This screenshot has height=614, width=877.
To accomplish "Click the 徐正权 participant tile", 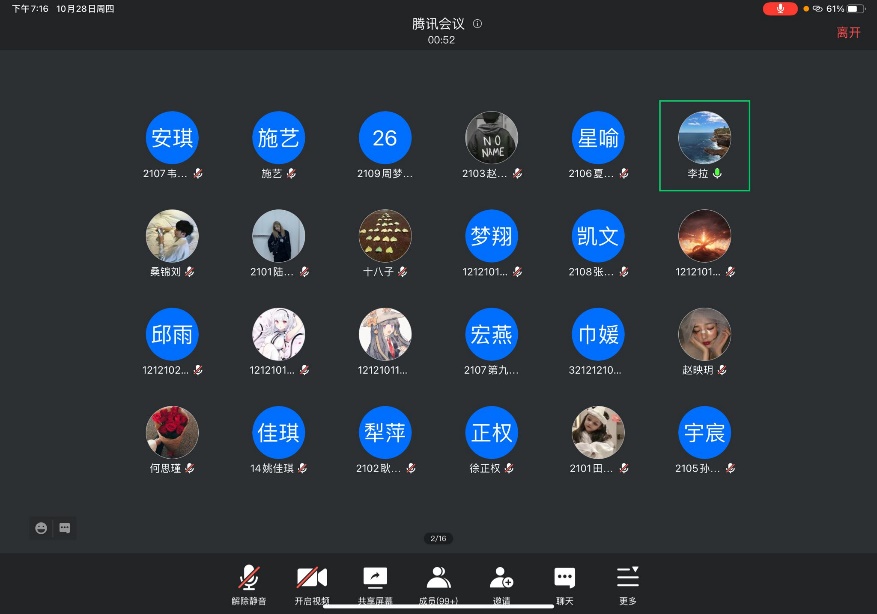I will point(491,440).
